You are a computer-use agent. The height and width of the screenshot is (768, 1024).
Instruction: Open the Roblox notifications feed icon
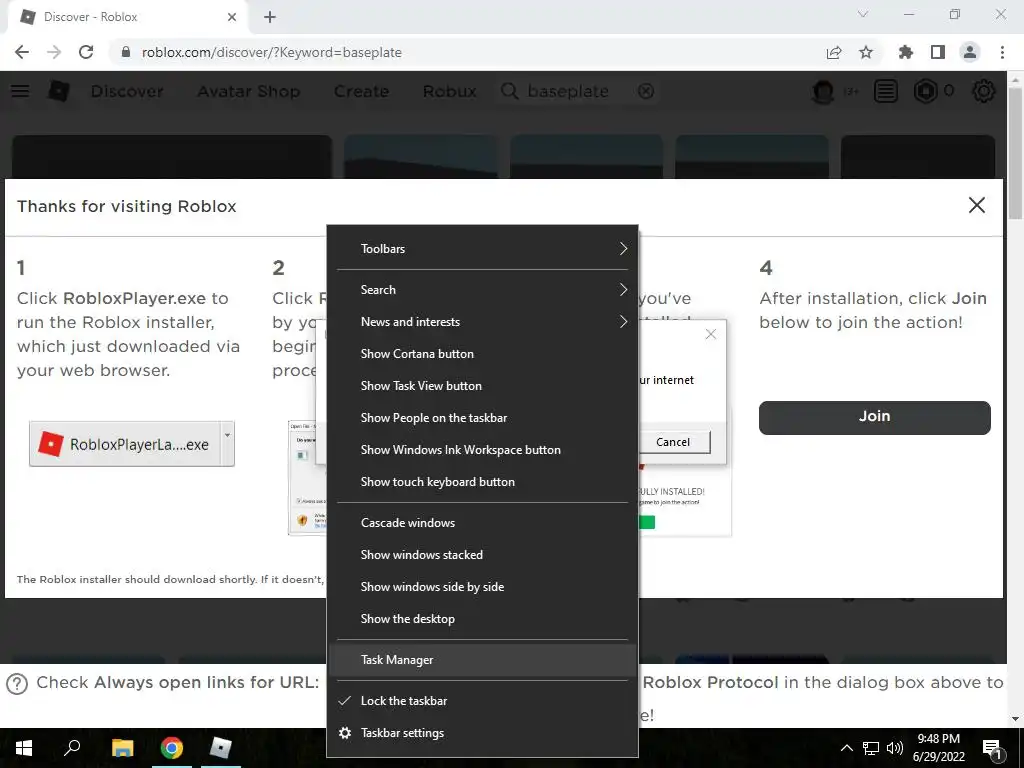[x=886, y=91]
